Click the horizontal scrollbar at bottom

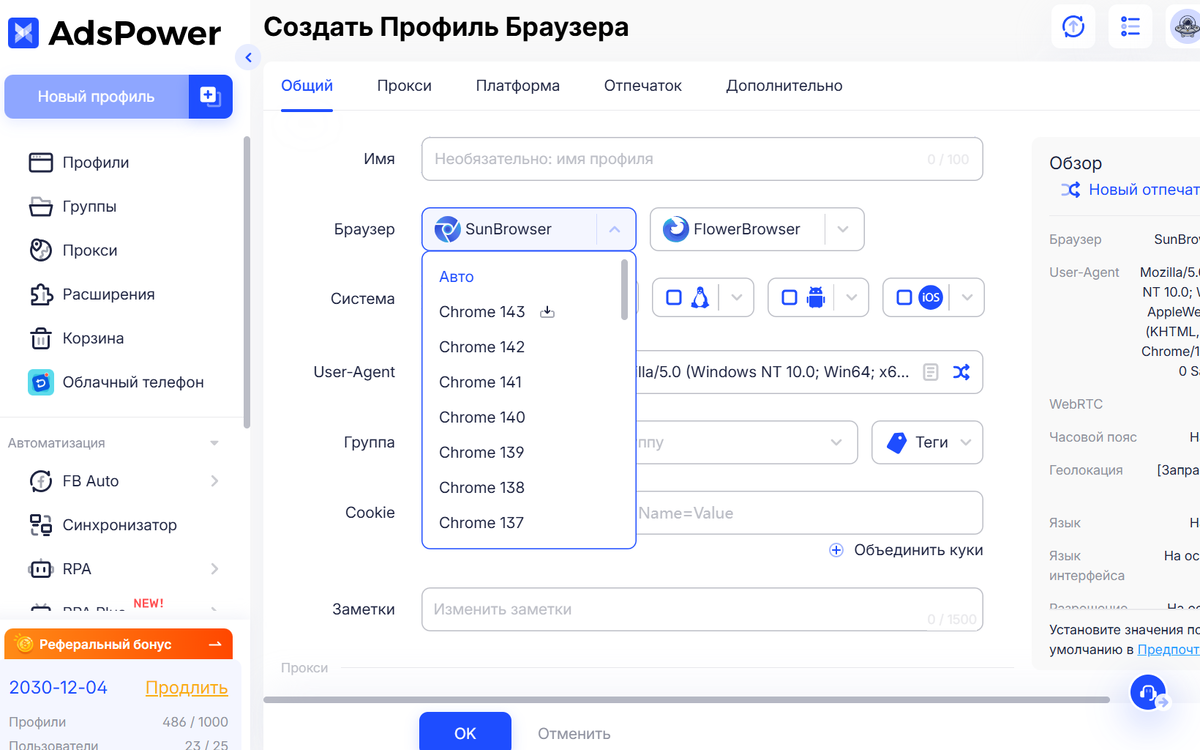point(686,700)
